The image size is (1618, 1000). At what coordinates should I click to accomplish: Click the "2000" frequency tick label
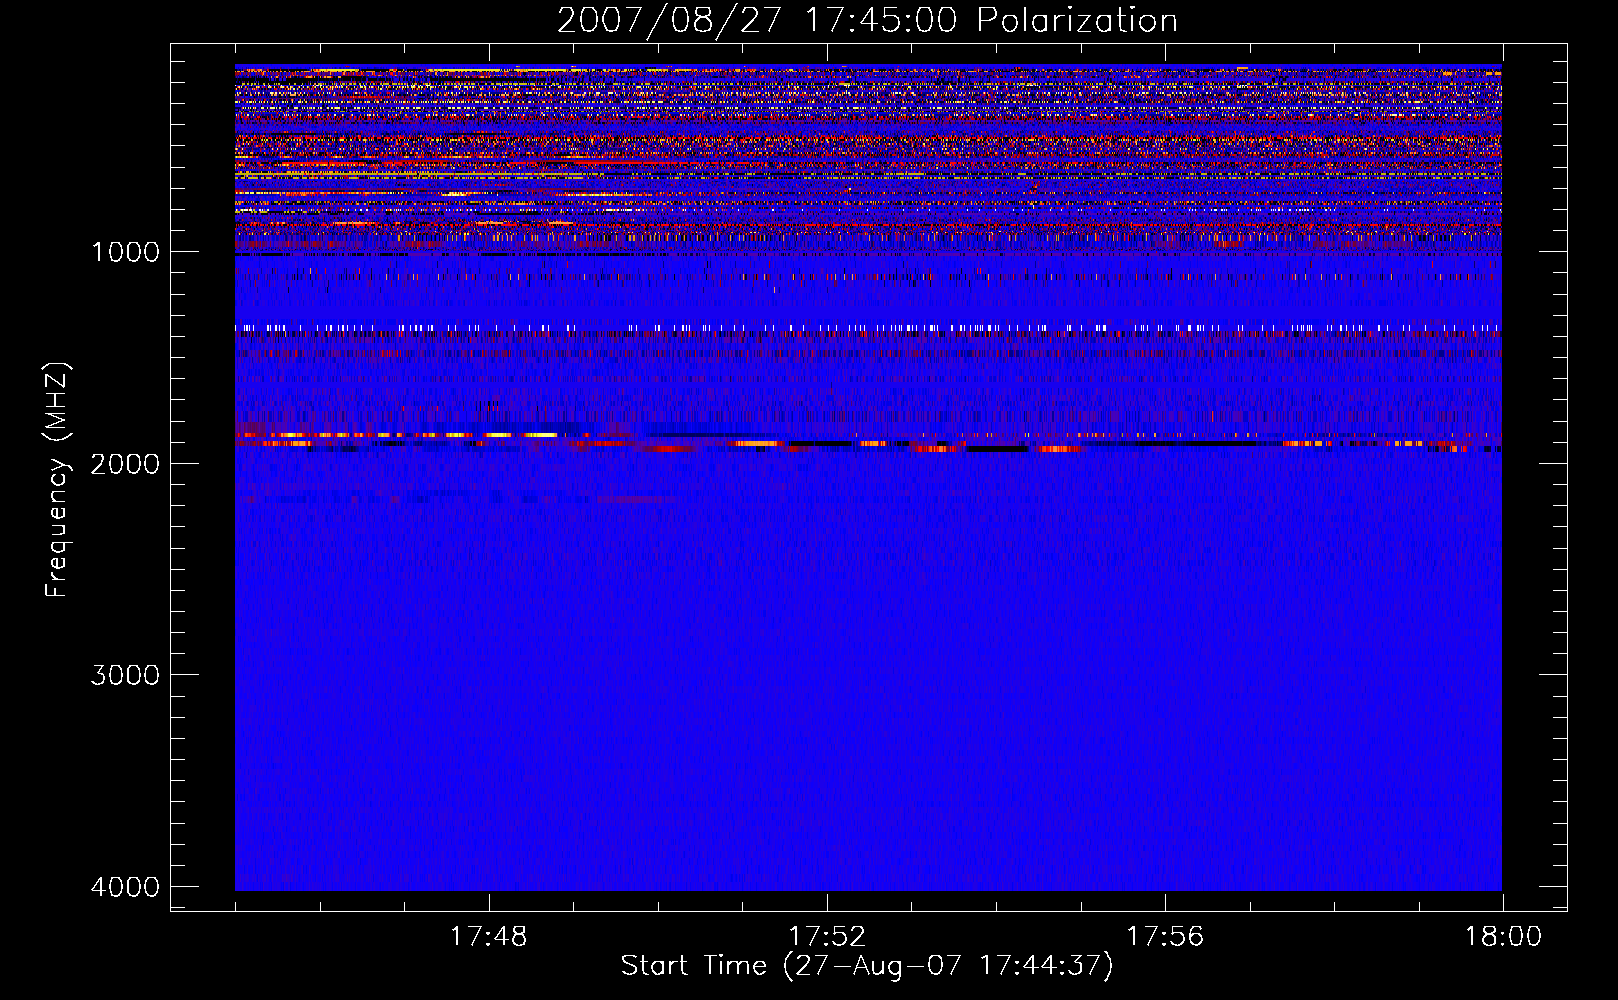tap(125, 463)
